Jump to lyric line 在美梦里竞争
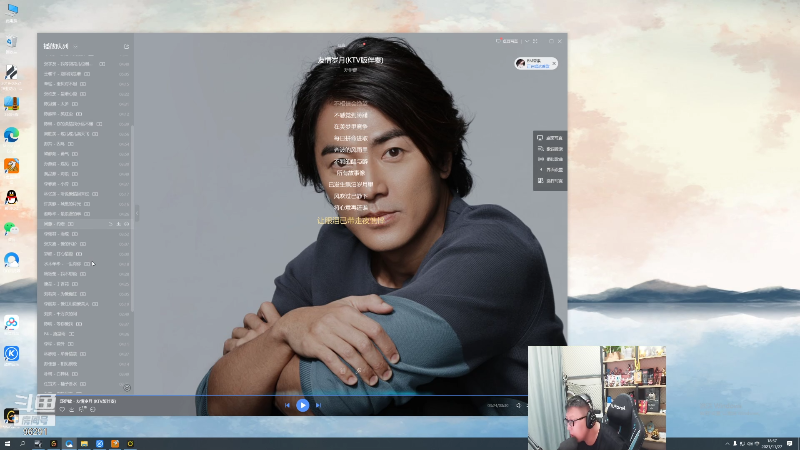The height and width of the screenshot is (450, 800). click(x=351, y=127)
